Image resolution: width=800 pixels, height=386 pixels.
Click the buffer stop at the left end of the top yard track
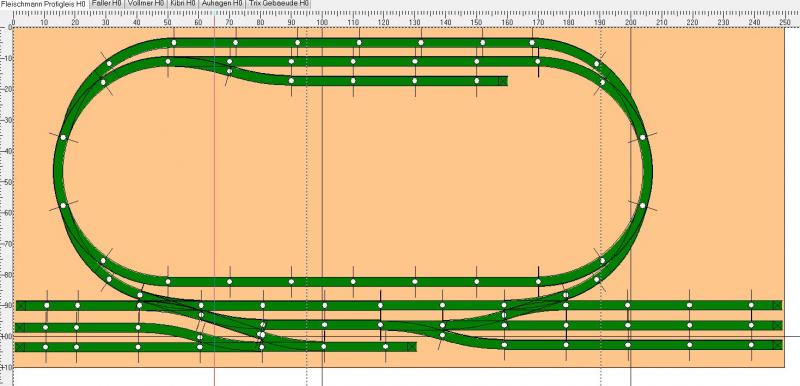tap(20, 305)
